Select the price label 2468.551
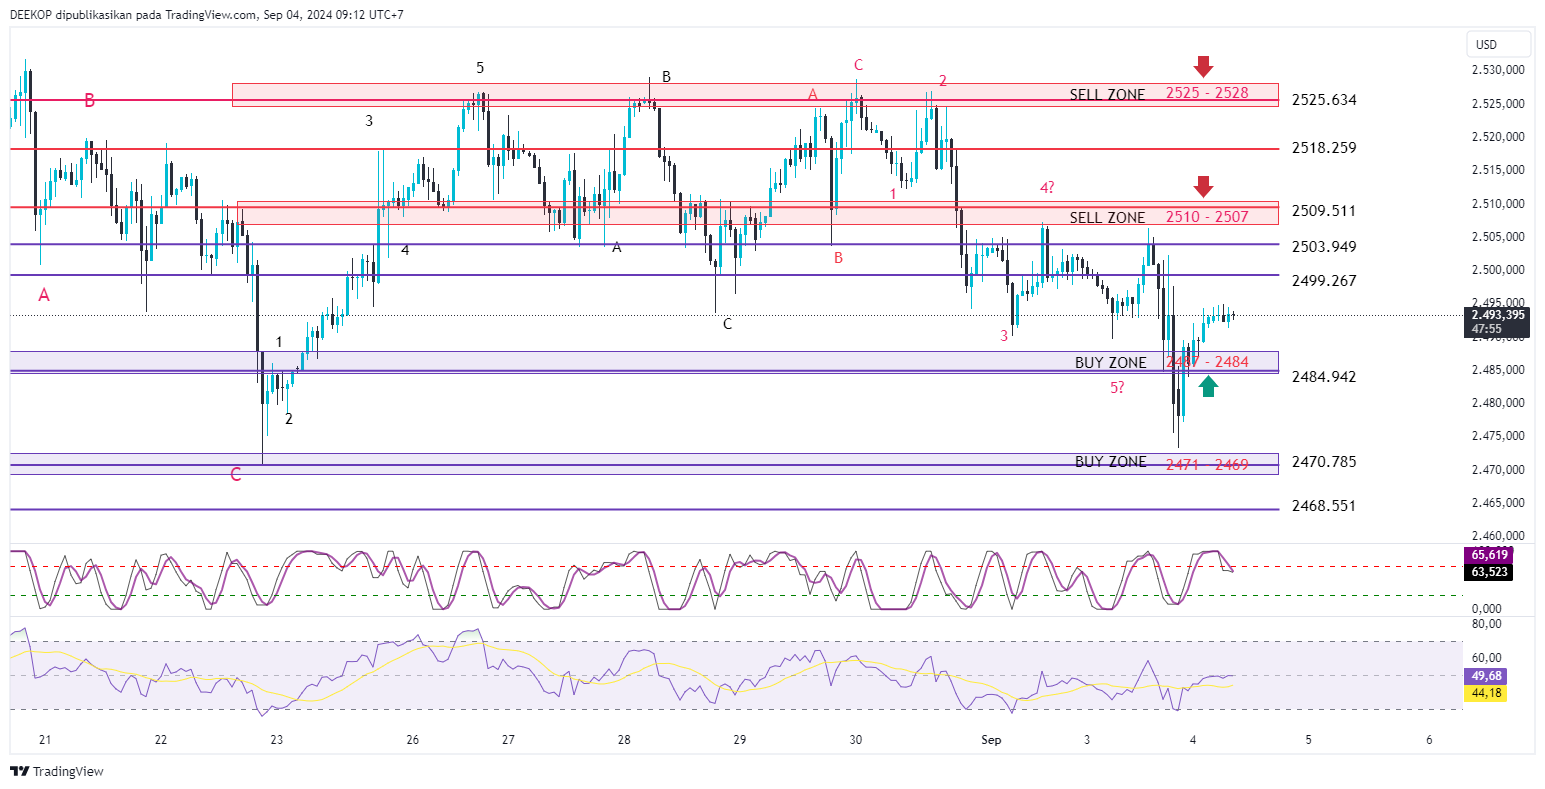The image size is (1545, 789). (x=1324, y=506)
